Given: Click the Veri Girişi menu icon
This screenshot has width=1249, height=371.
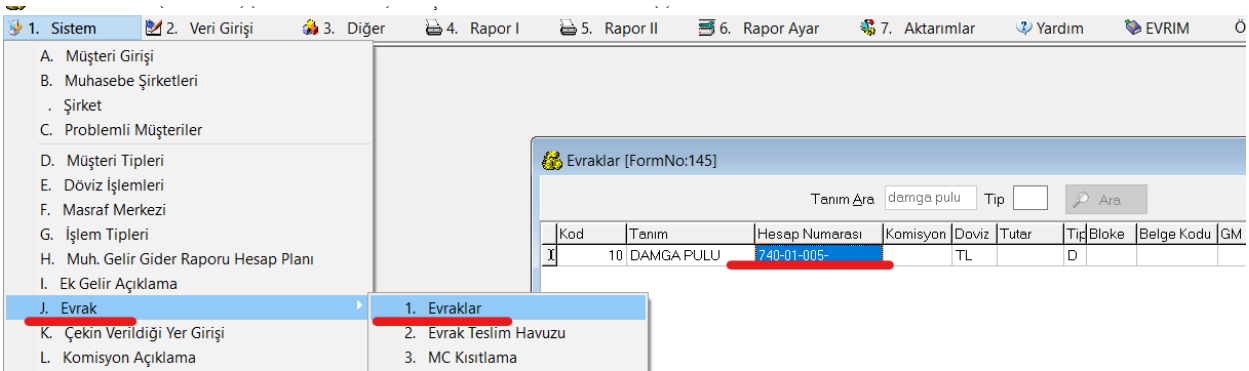Looking at the screenshot, I should pyautogui.click(x=153, y=28).
